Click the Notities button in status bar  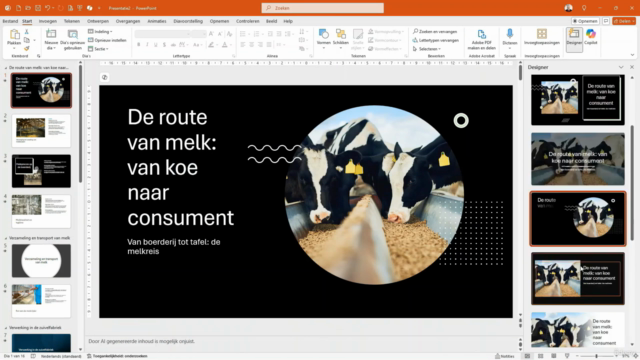pos(504,356)
